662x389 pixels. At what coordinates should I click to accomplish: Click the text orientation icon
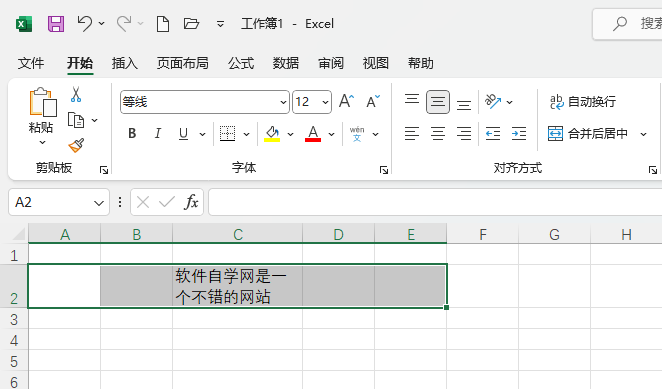(493, 102)
